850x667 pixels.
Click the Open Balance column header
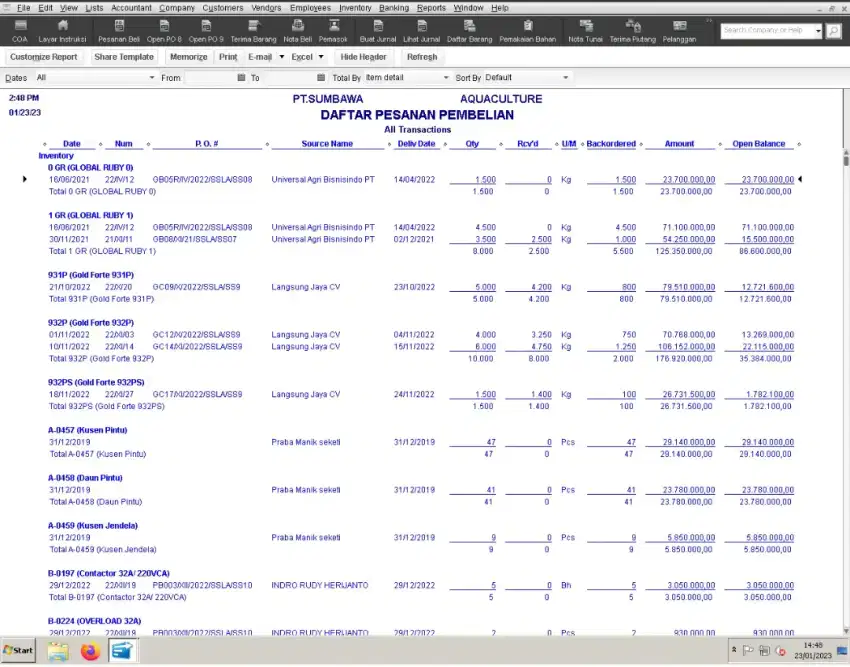point(758,144)
